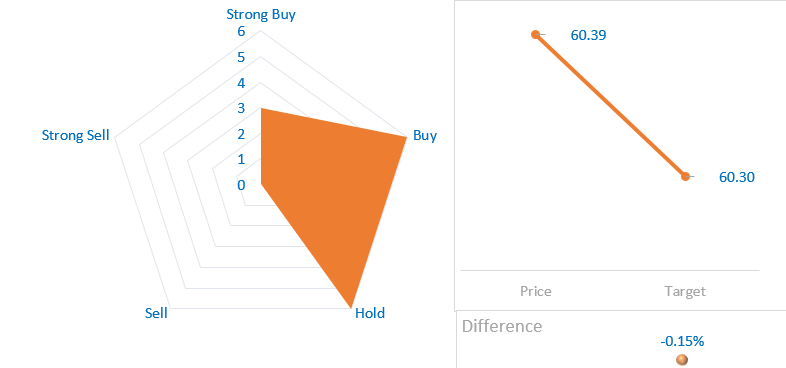Click the Hold label on radar chart
Image resolution: width=786 pixels, height=368 pixels.
coord(370,313)
